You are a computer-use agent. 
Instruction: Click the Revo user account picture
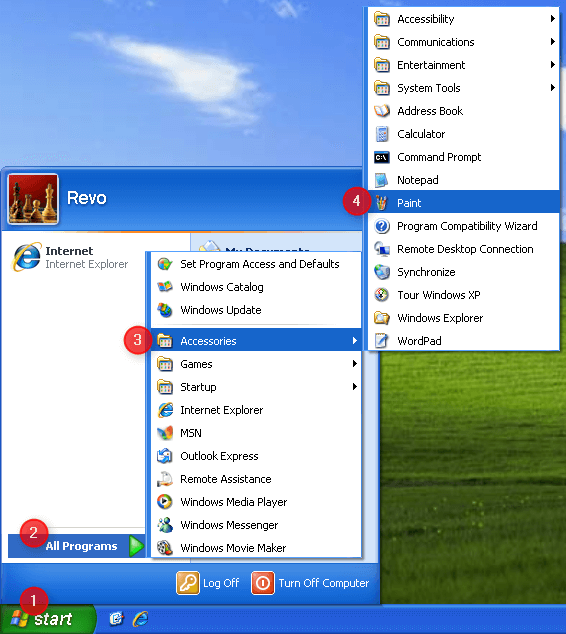pos(33,199)
